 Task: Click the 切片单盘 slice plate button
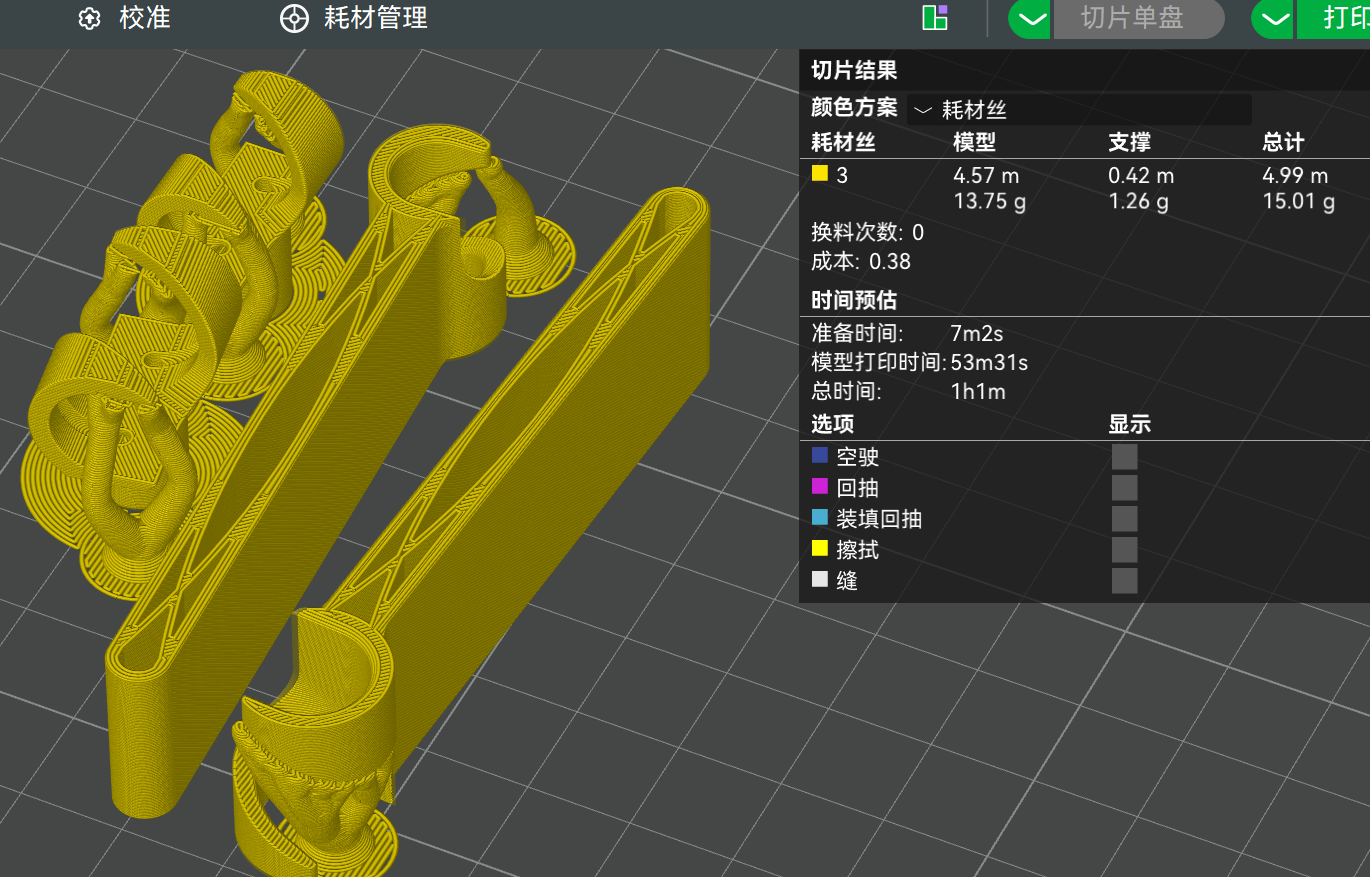coord(1139,19)
